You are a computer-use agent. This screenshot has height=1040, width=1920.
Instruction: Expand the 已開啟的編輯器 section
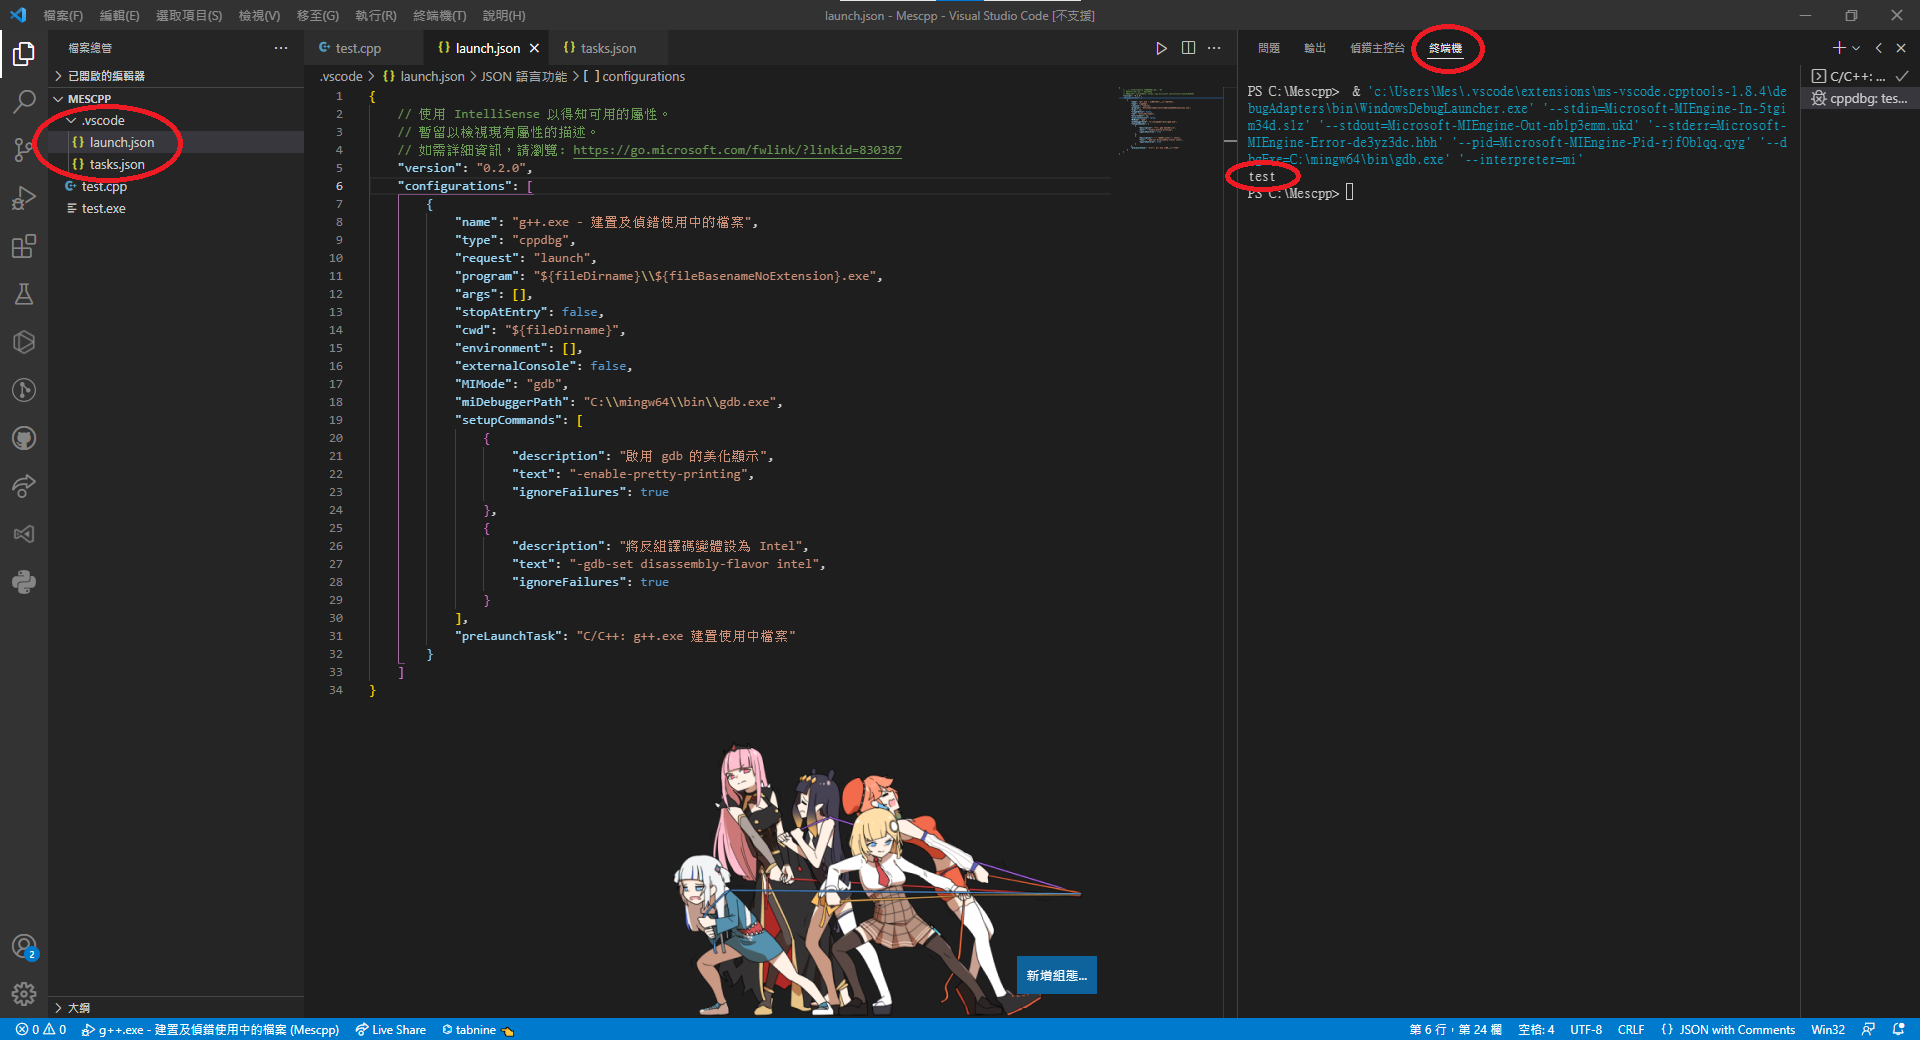point(176,76)
